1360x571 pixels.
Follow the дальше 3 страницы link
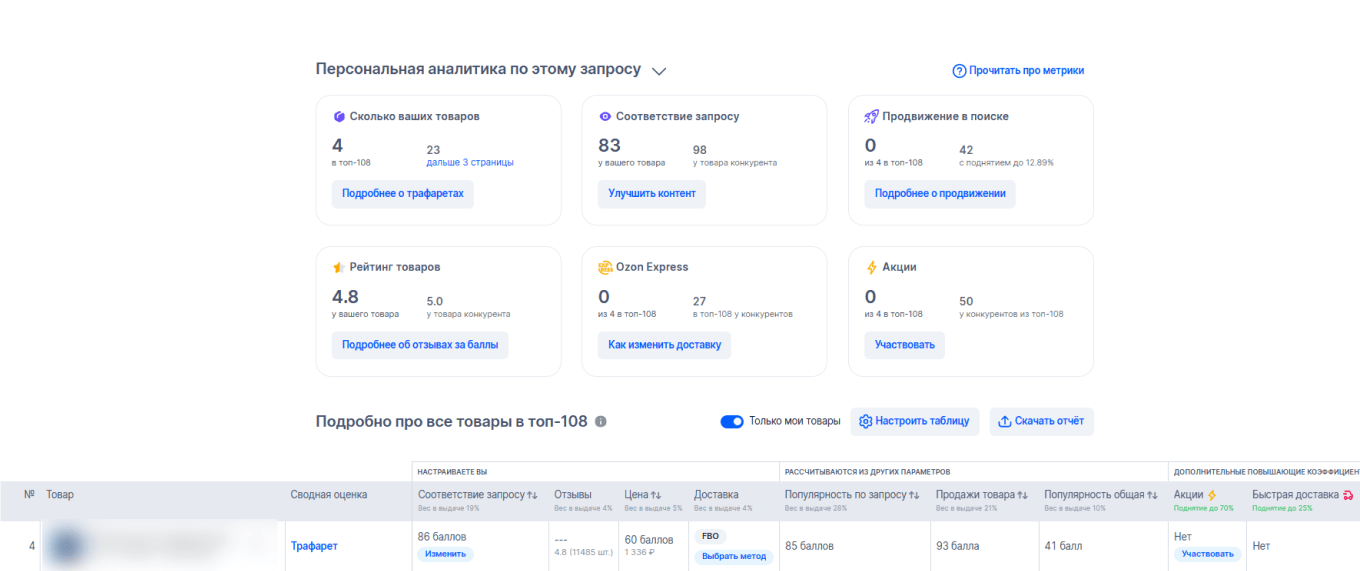coord(470,162)
